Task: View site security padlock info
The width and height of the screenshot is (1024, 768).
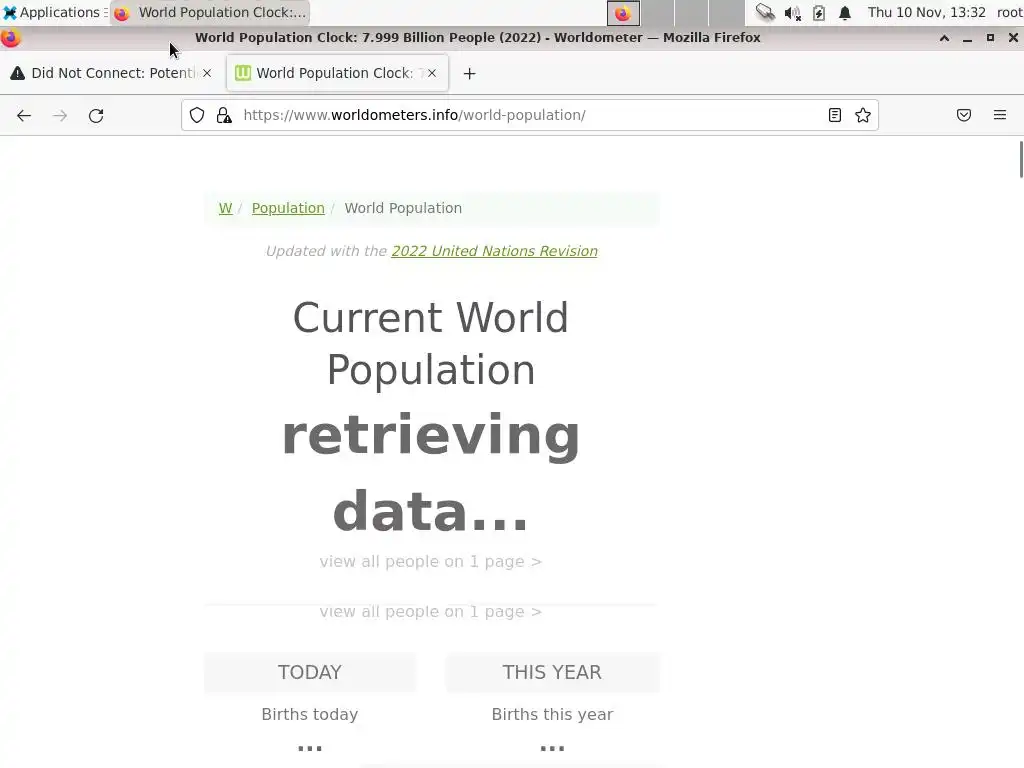Action: point(224,116)
